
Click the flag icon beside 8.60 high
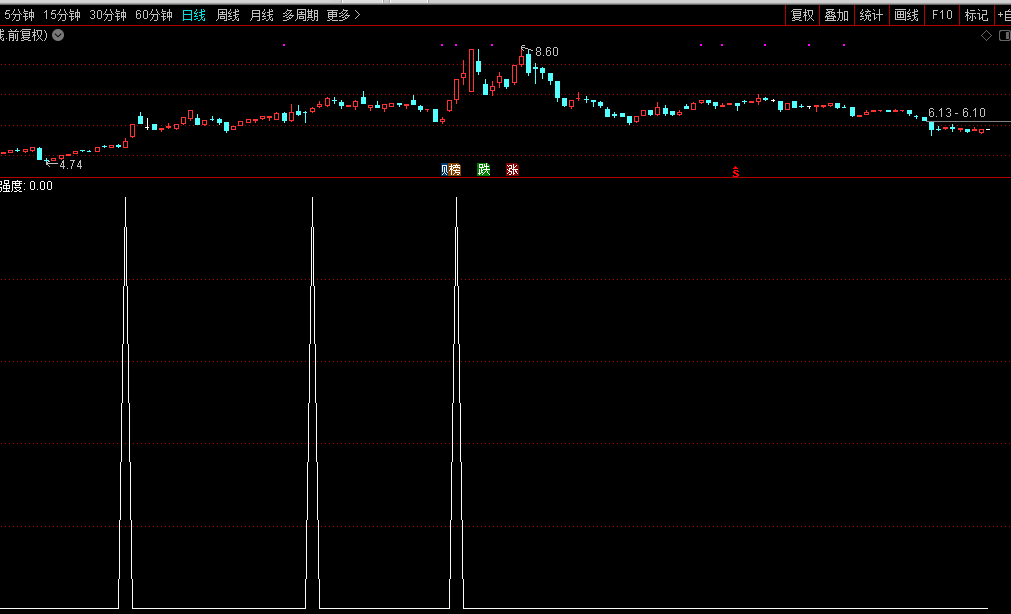(523, 48)
